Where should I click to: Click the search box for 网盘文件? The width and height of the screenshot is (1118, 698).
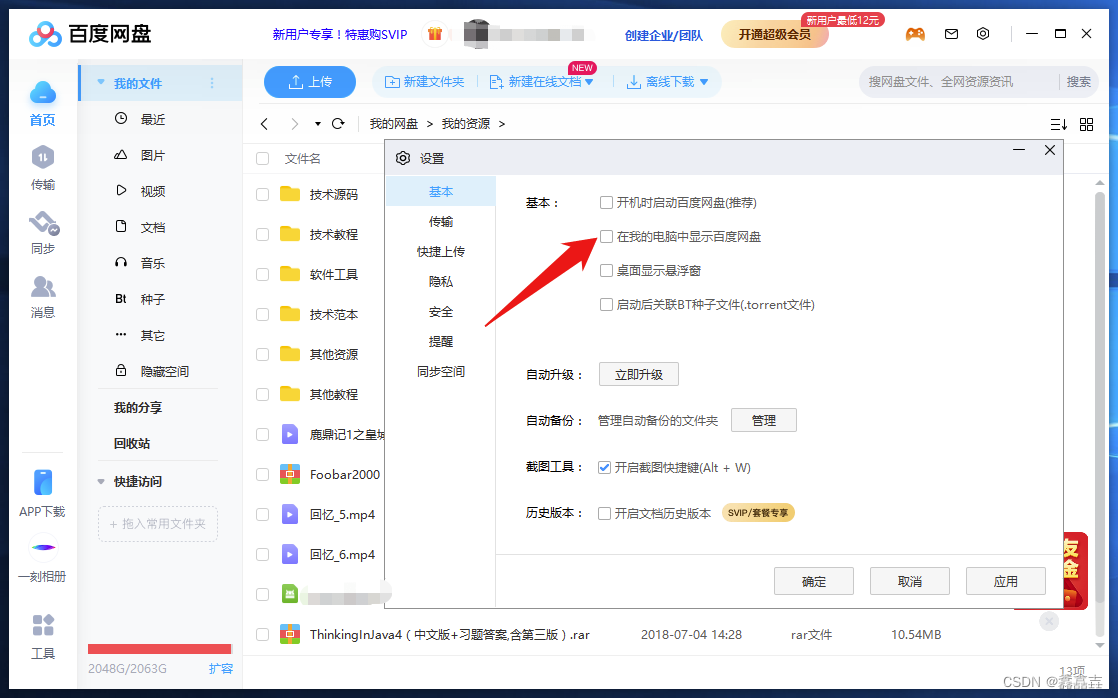coord(959,82)
